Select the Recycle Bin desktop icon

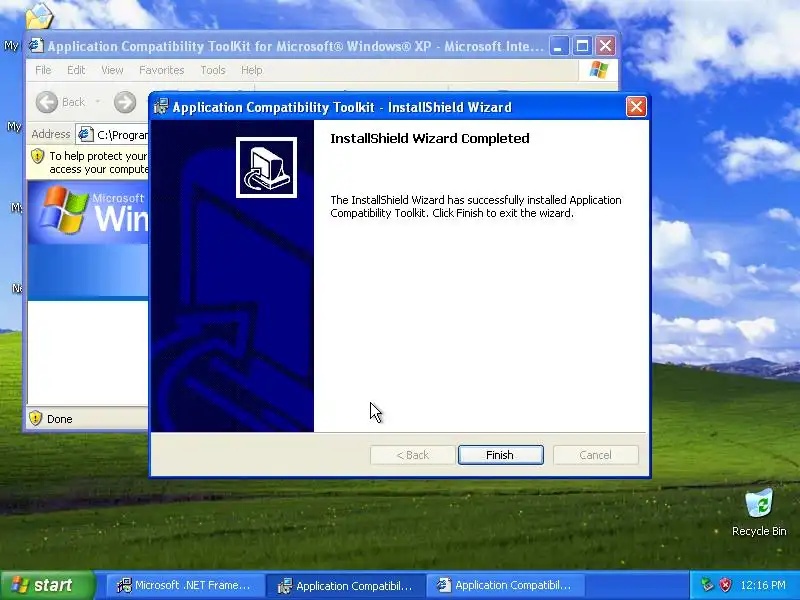pos(759,512)
